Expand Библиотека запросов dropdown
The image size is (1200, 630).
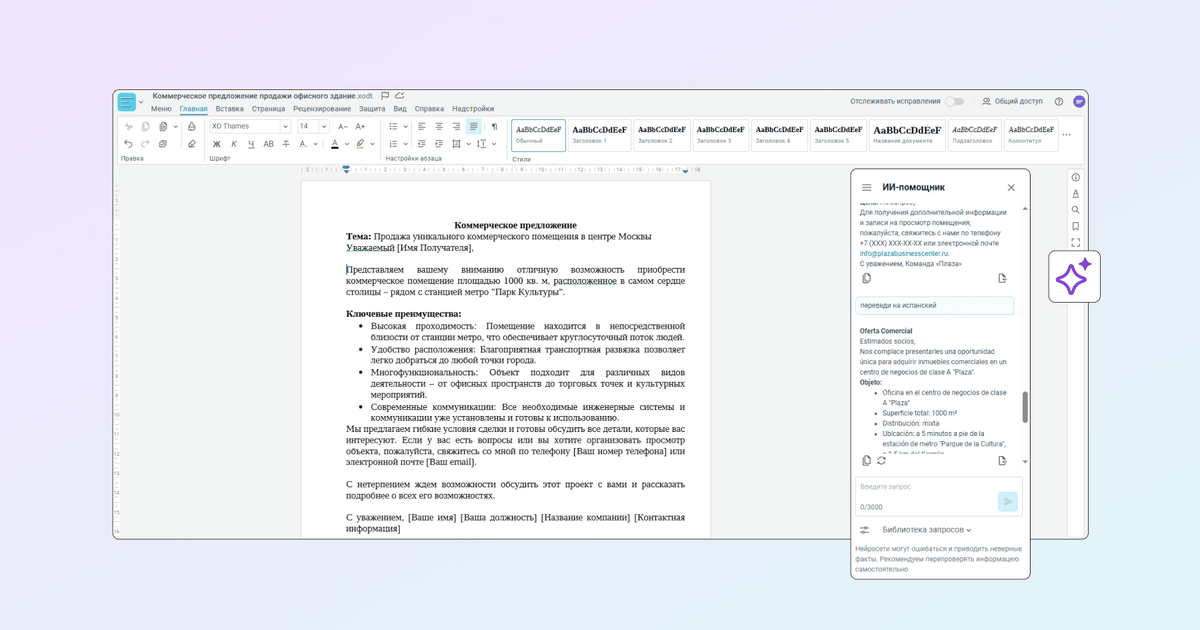click(926, 530)
